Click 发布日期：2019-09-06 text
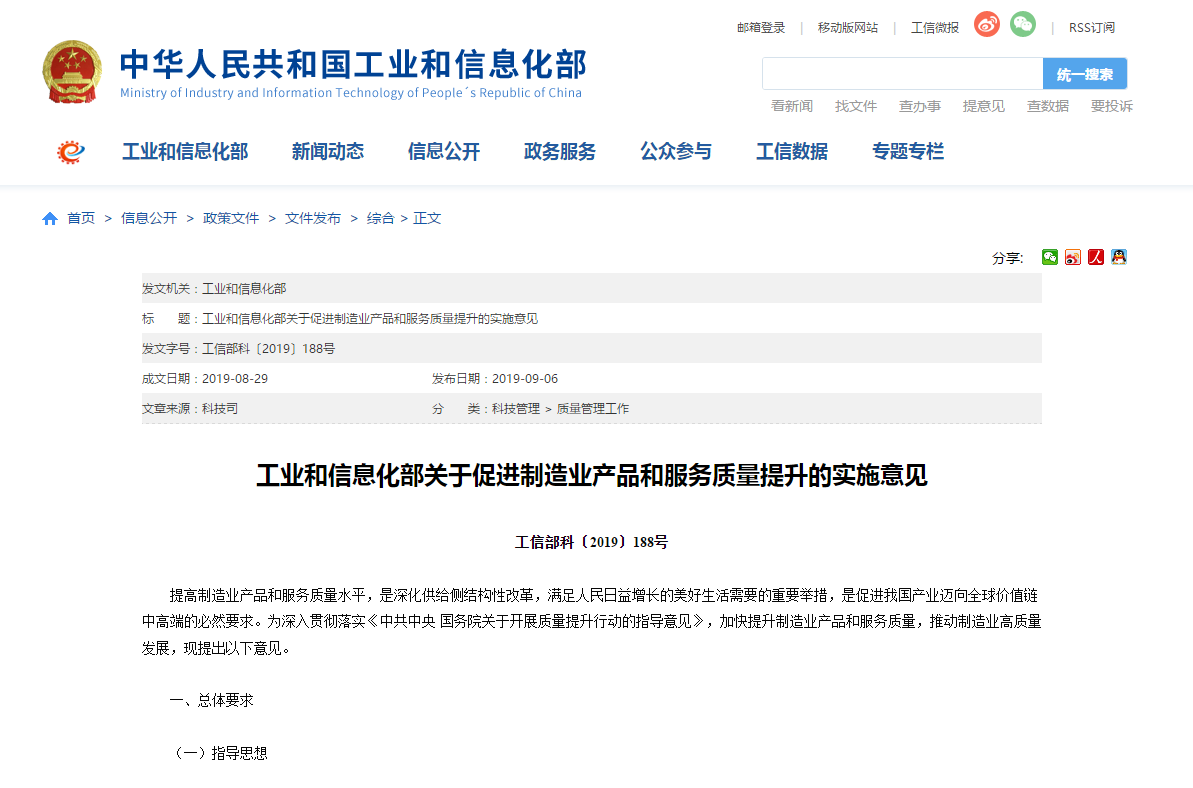 495,379
